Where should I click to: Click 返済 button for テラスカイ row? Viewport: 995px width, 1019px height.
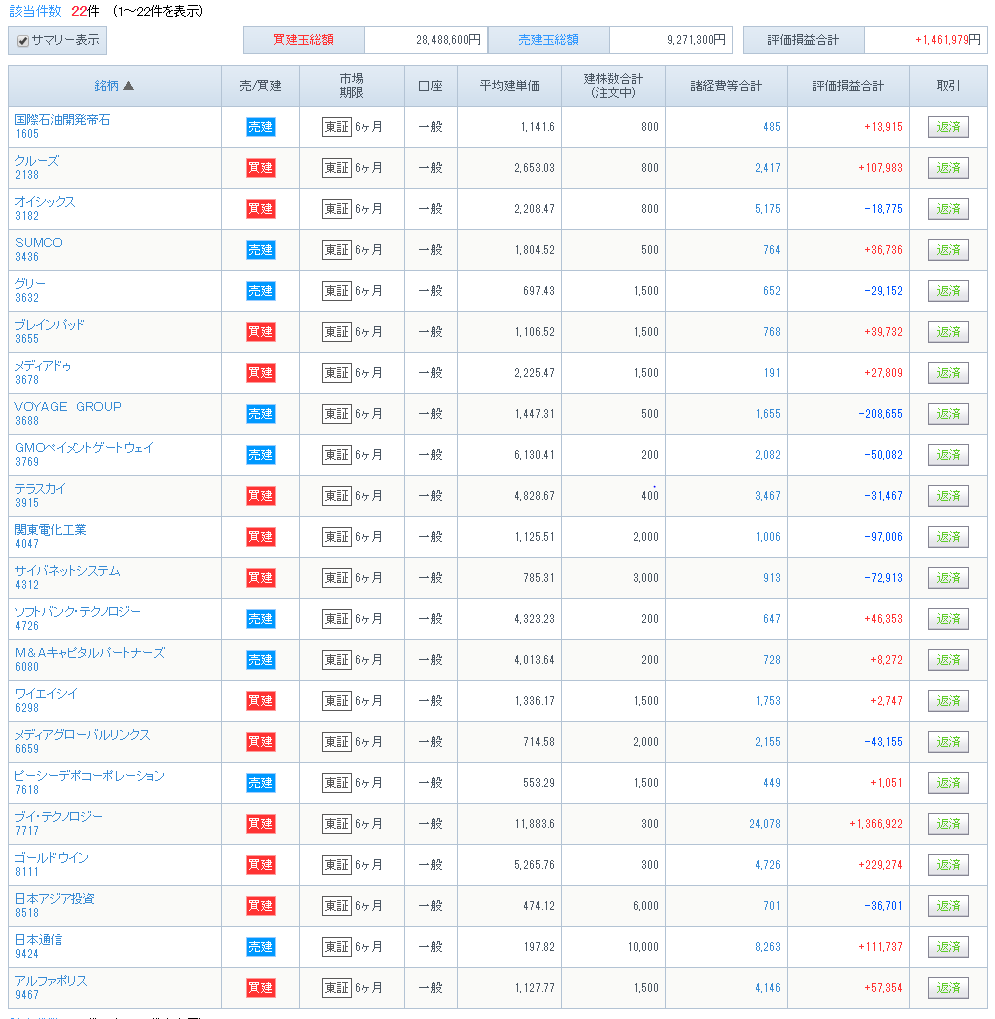click(x=948, y=495)
